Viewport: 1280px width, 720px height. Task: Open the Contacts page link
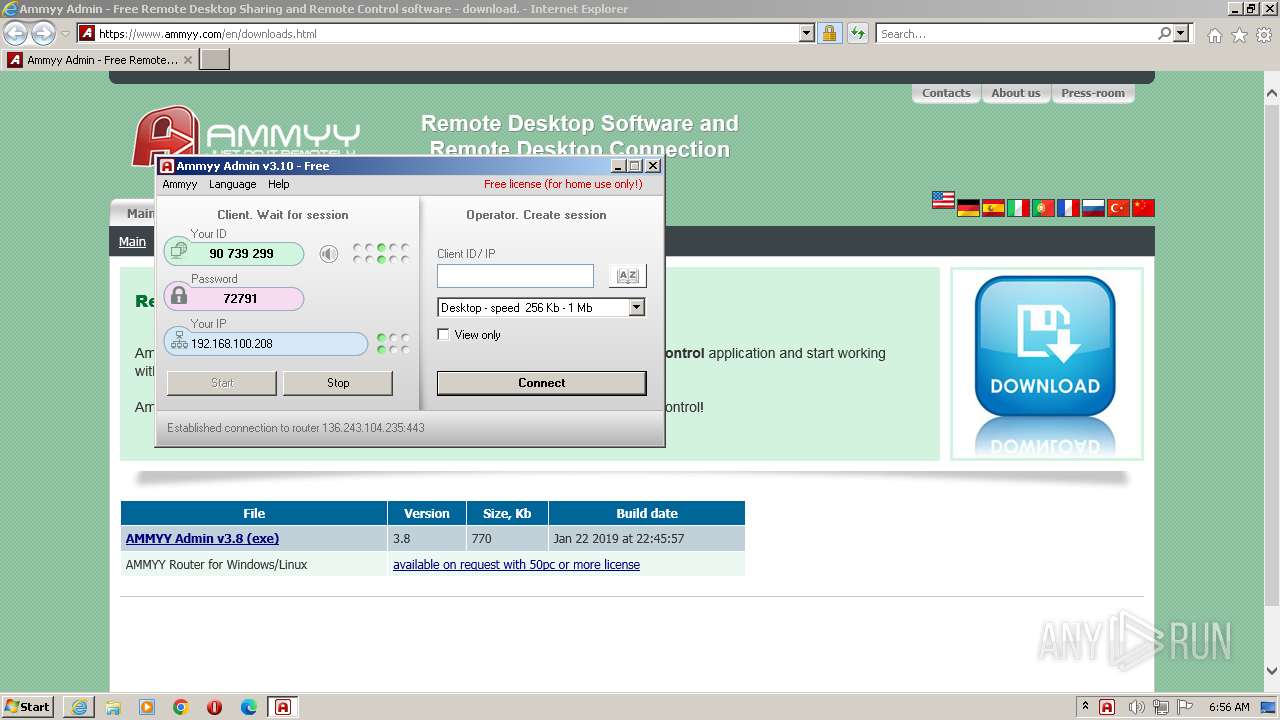click(x=946, y=93)
